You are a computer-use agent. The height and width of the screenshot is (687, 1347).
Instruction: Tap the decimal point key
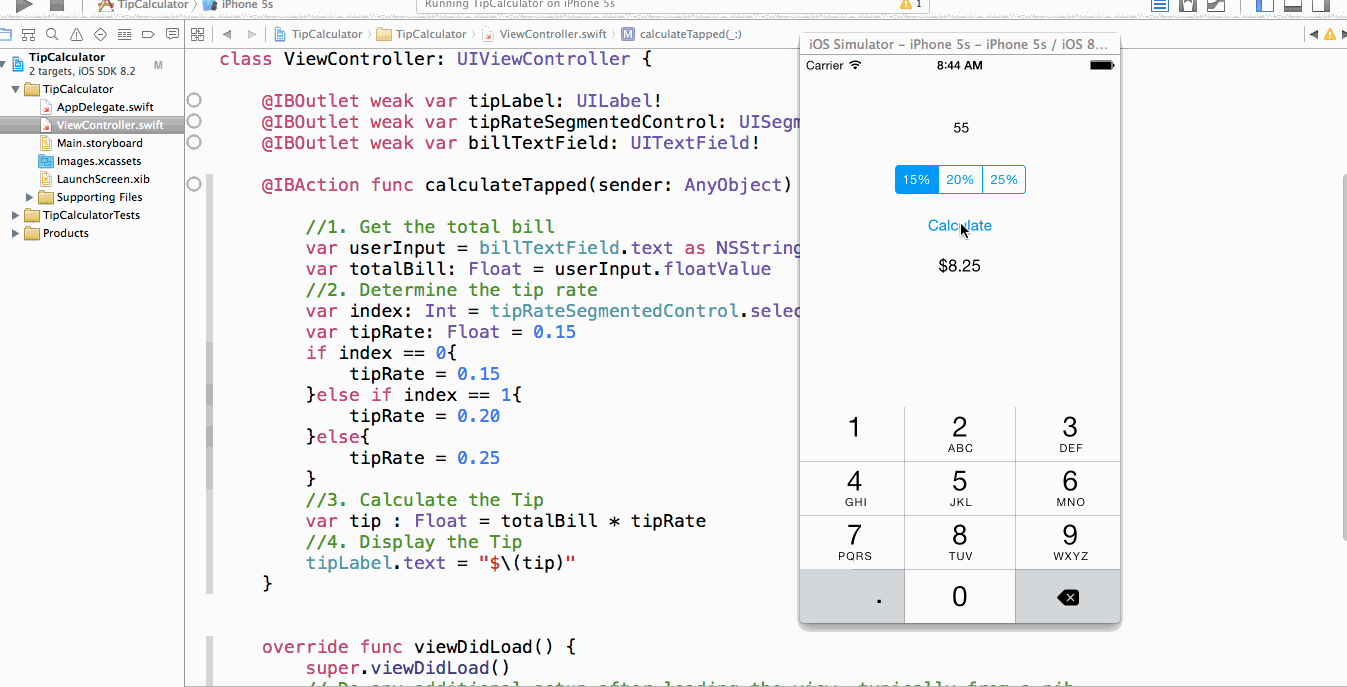click(x=853, y=597)
